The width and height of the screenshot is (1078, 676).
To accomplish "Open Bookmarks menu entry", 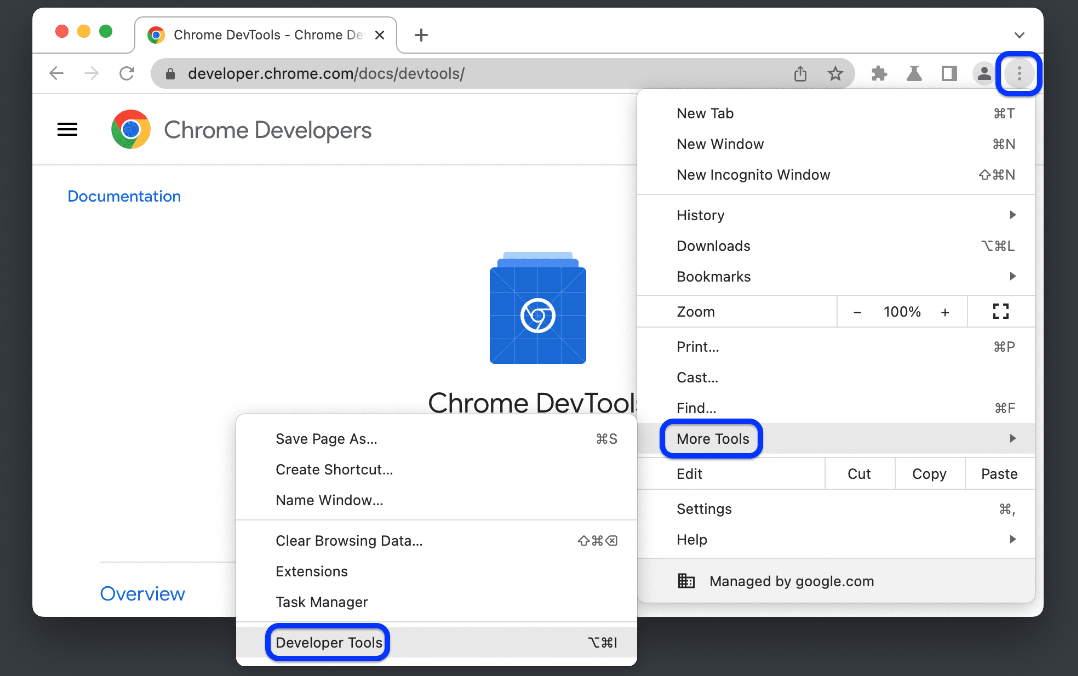I will pyautogui.click(x=836, y=276).
